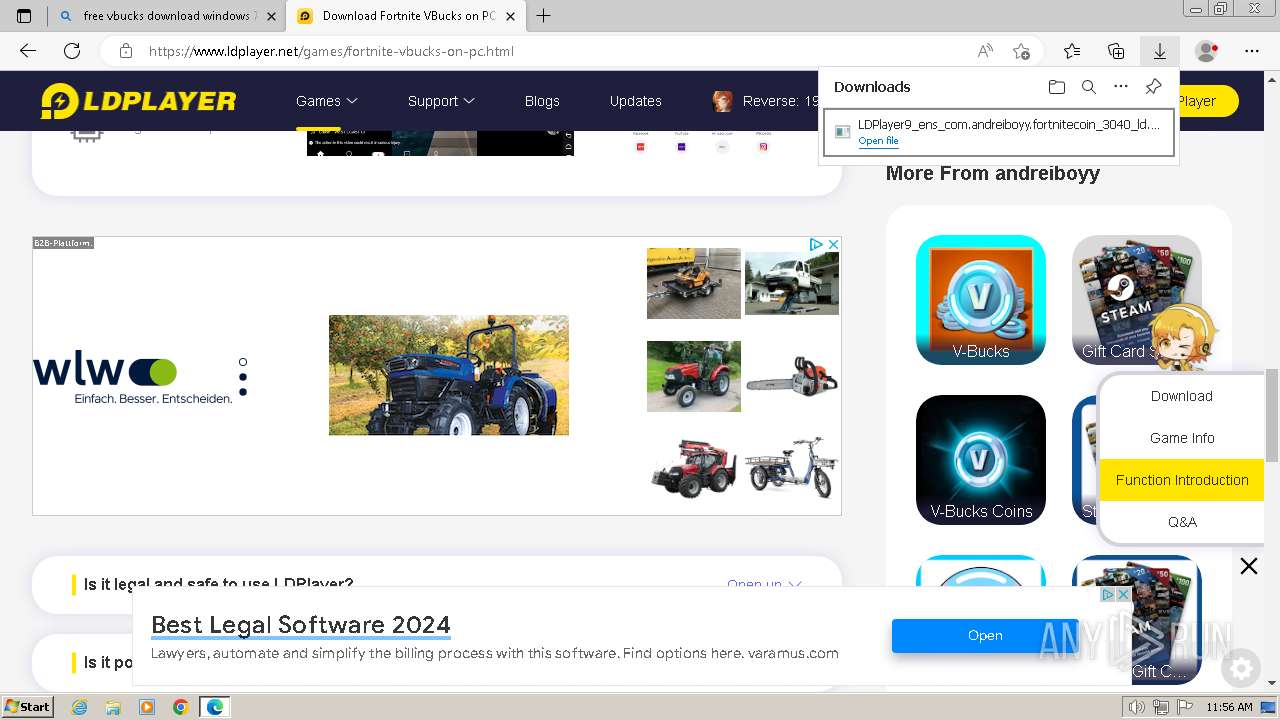Screen dimensions: 1280x720
Task: Open Windows Media Player from taskbar
Action: point(147,707)
